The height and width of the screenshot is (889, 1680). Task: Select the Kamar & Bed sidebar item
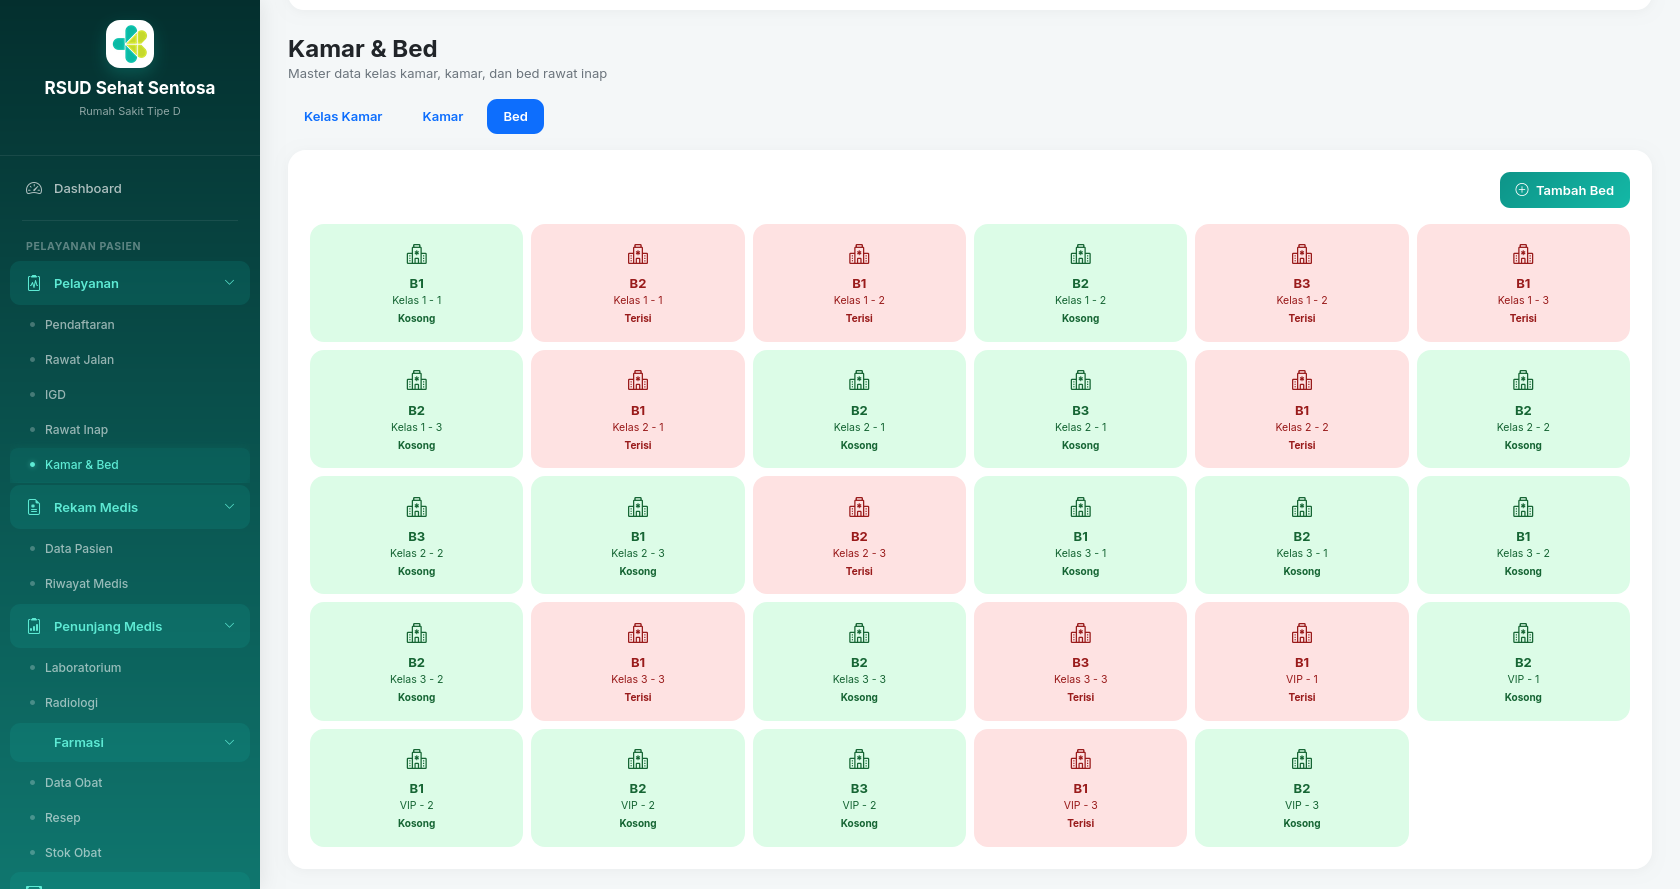[x=130, y=465]
